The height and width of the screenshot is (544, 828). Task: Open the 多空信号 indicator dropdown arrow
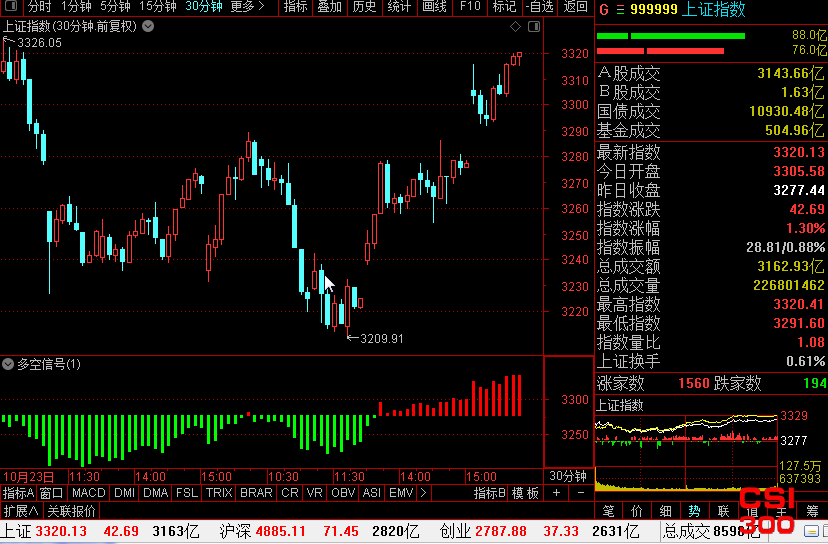(8, 364)
